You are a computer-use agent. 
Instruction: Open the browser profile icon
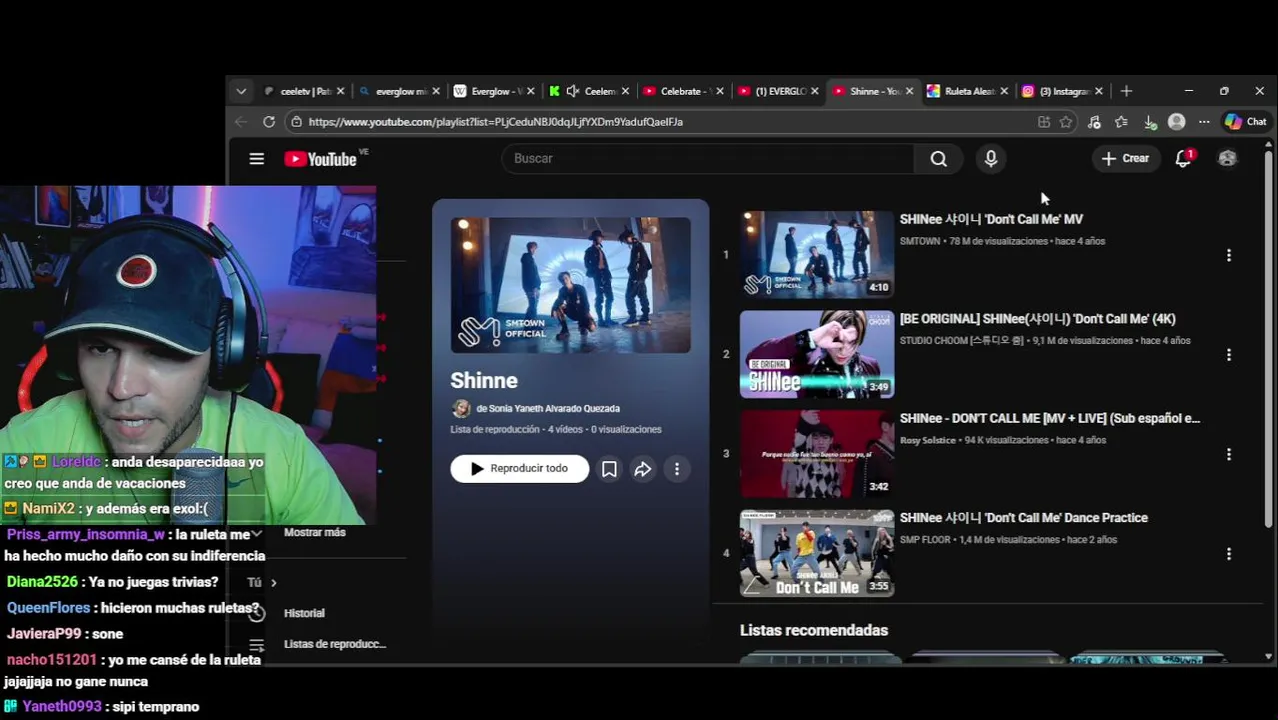[1177, 121]
